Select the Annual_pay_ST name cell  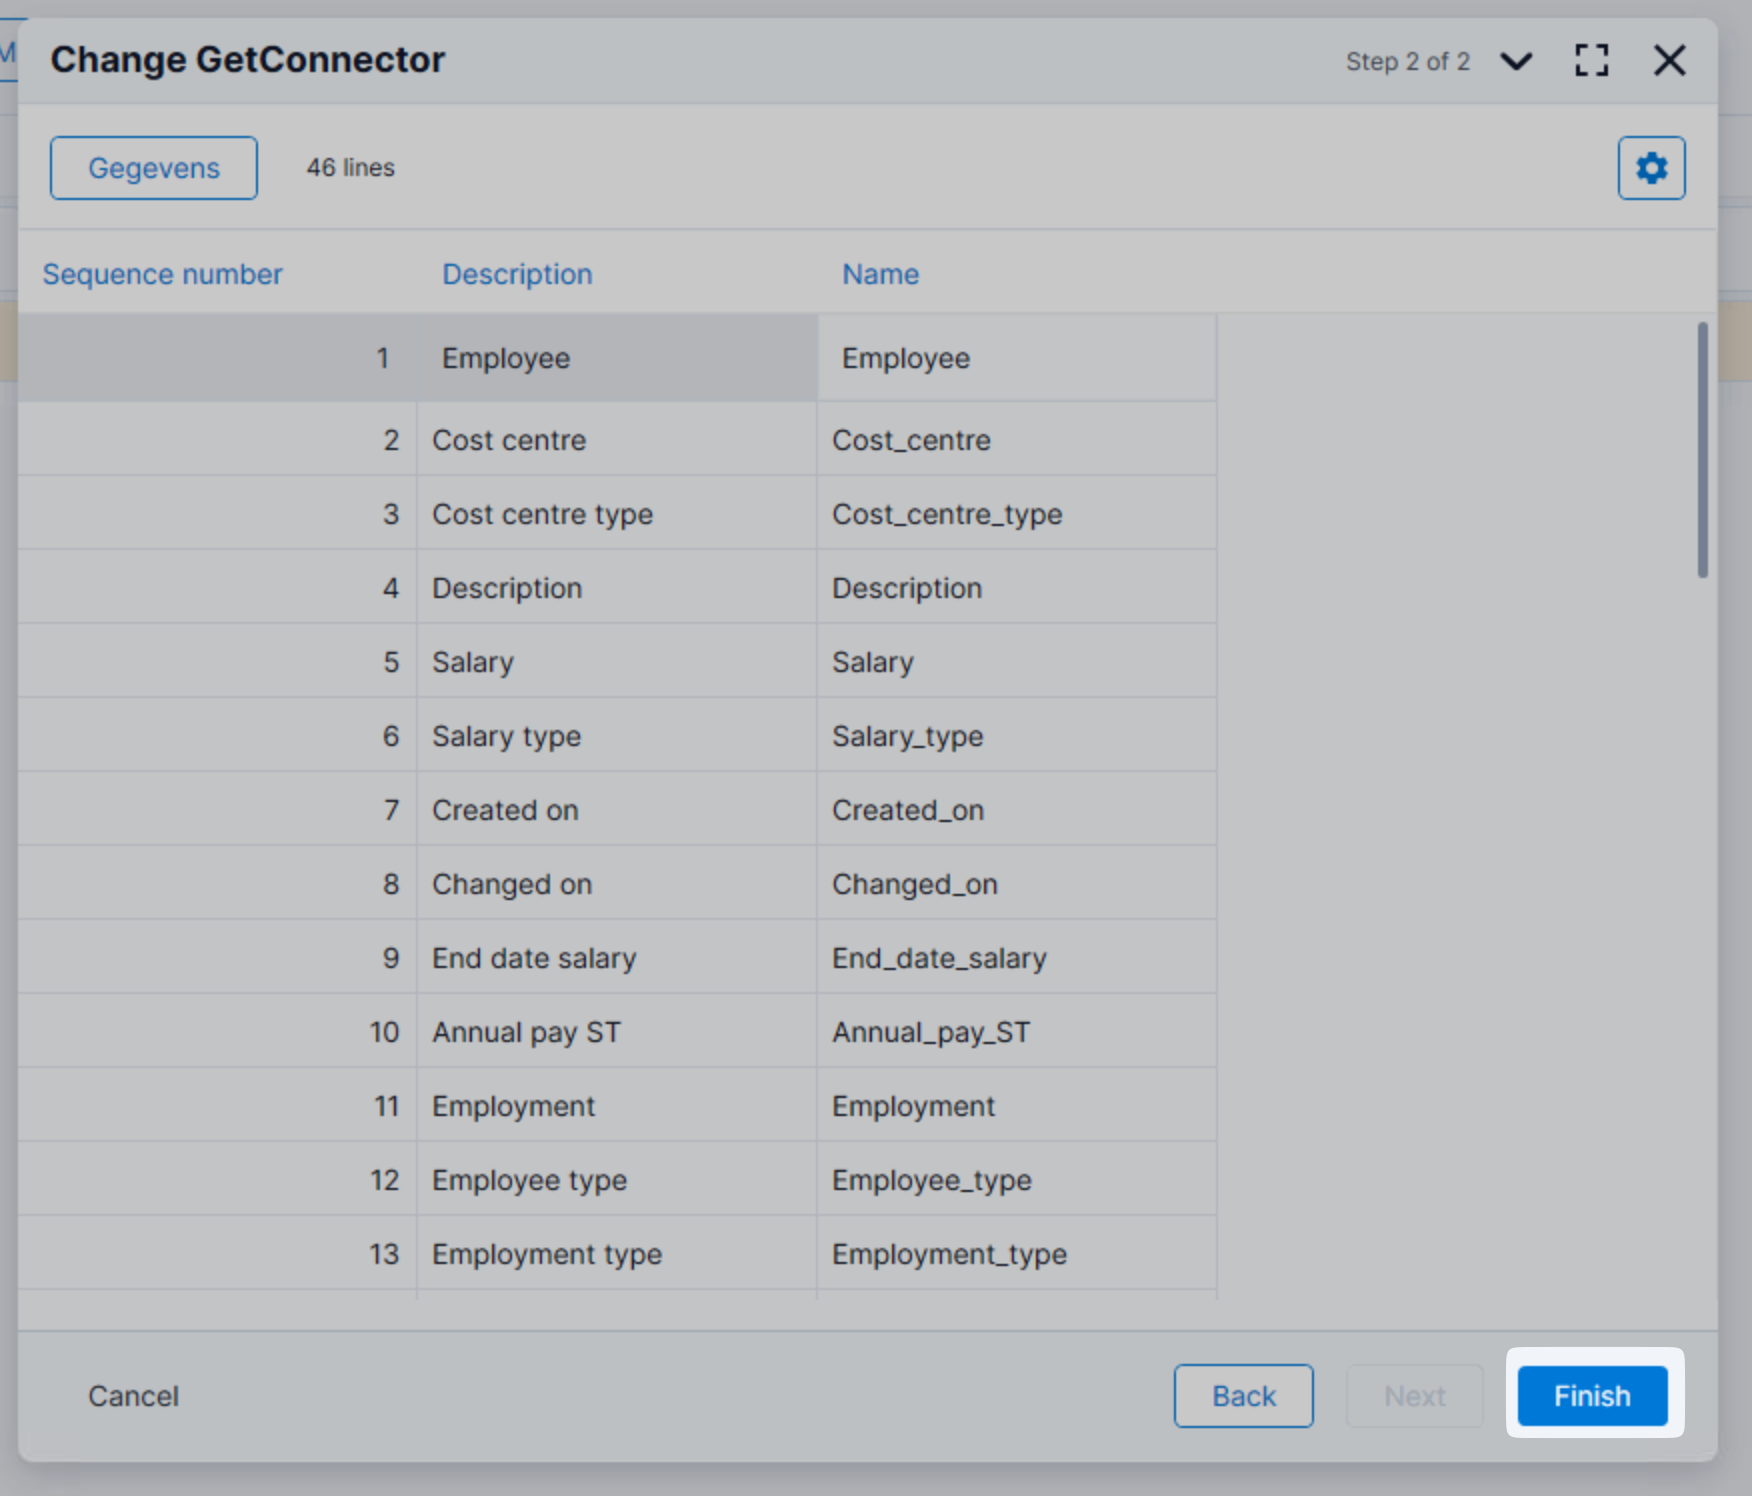pos(931,1032)
